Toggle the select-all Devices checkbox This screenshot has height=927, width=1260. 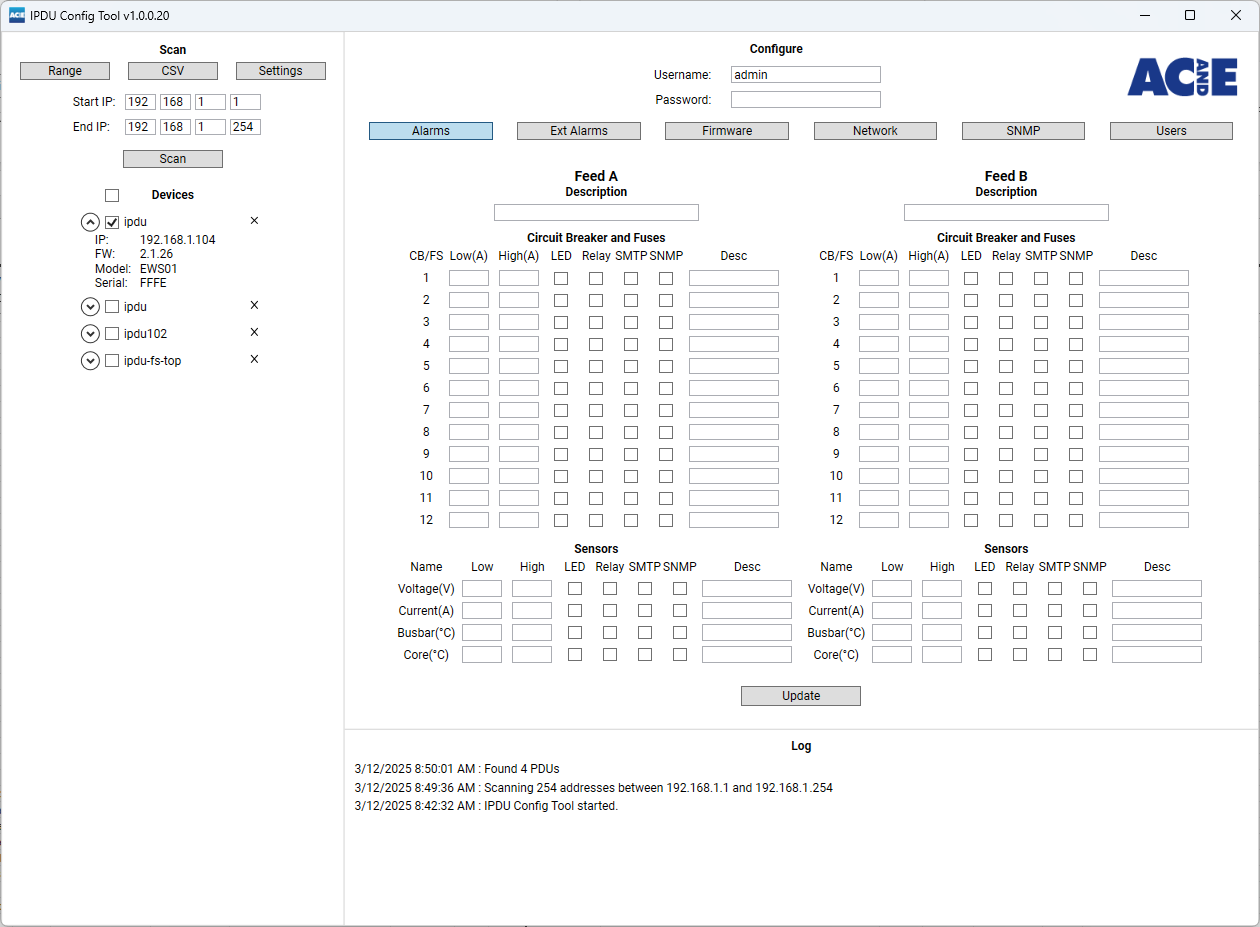pos(112,195)
